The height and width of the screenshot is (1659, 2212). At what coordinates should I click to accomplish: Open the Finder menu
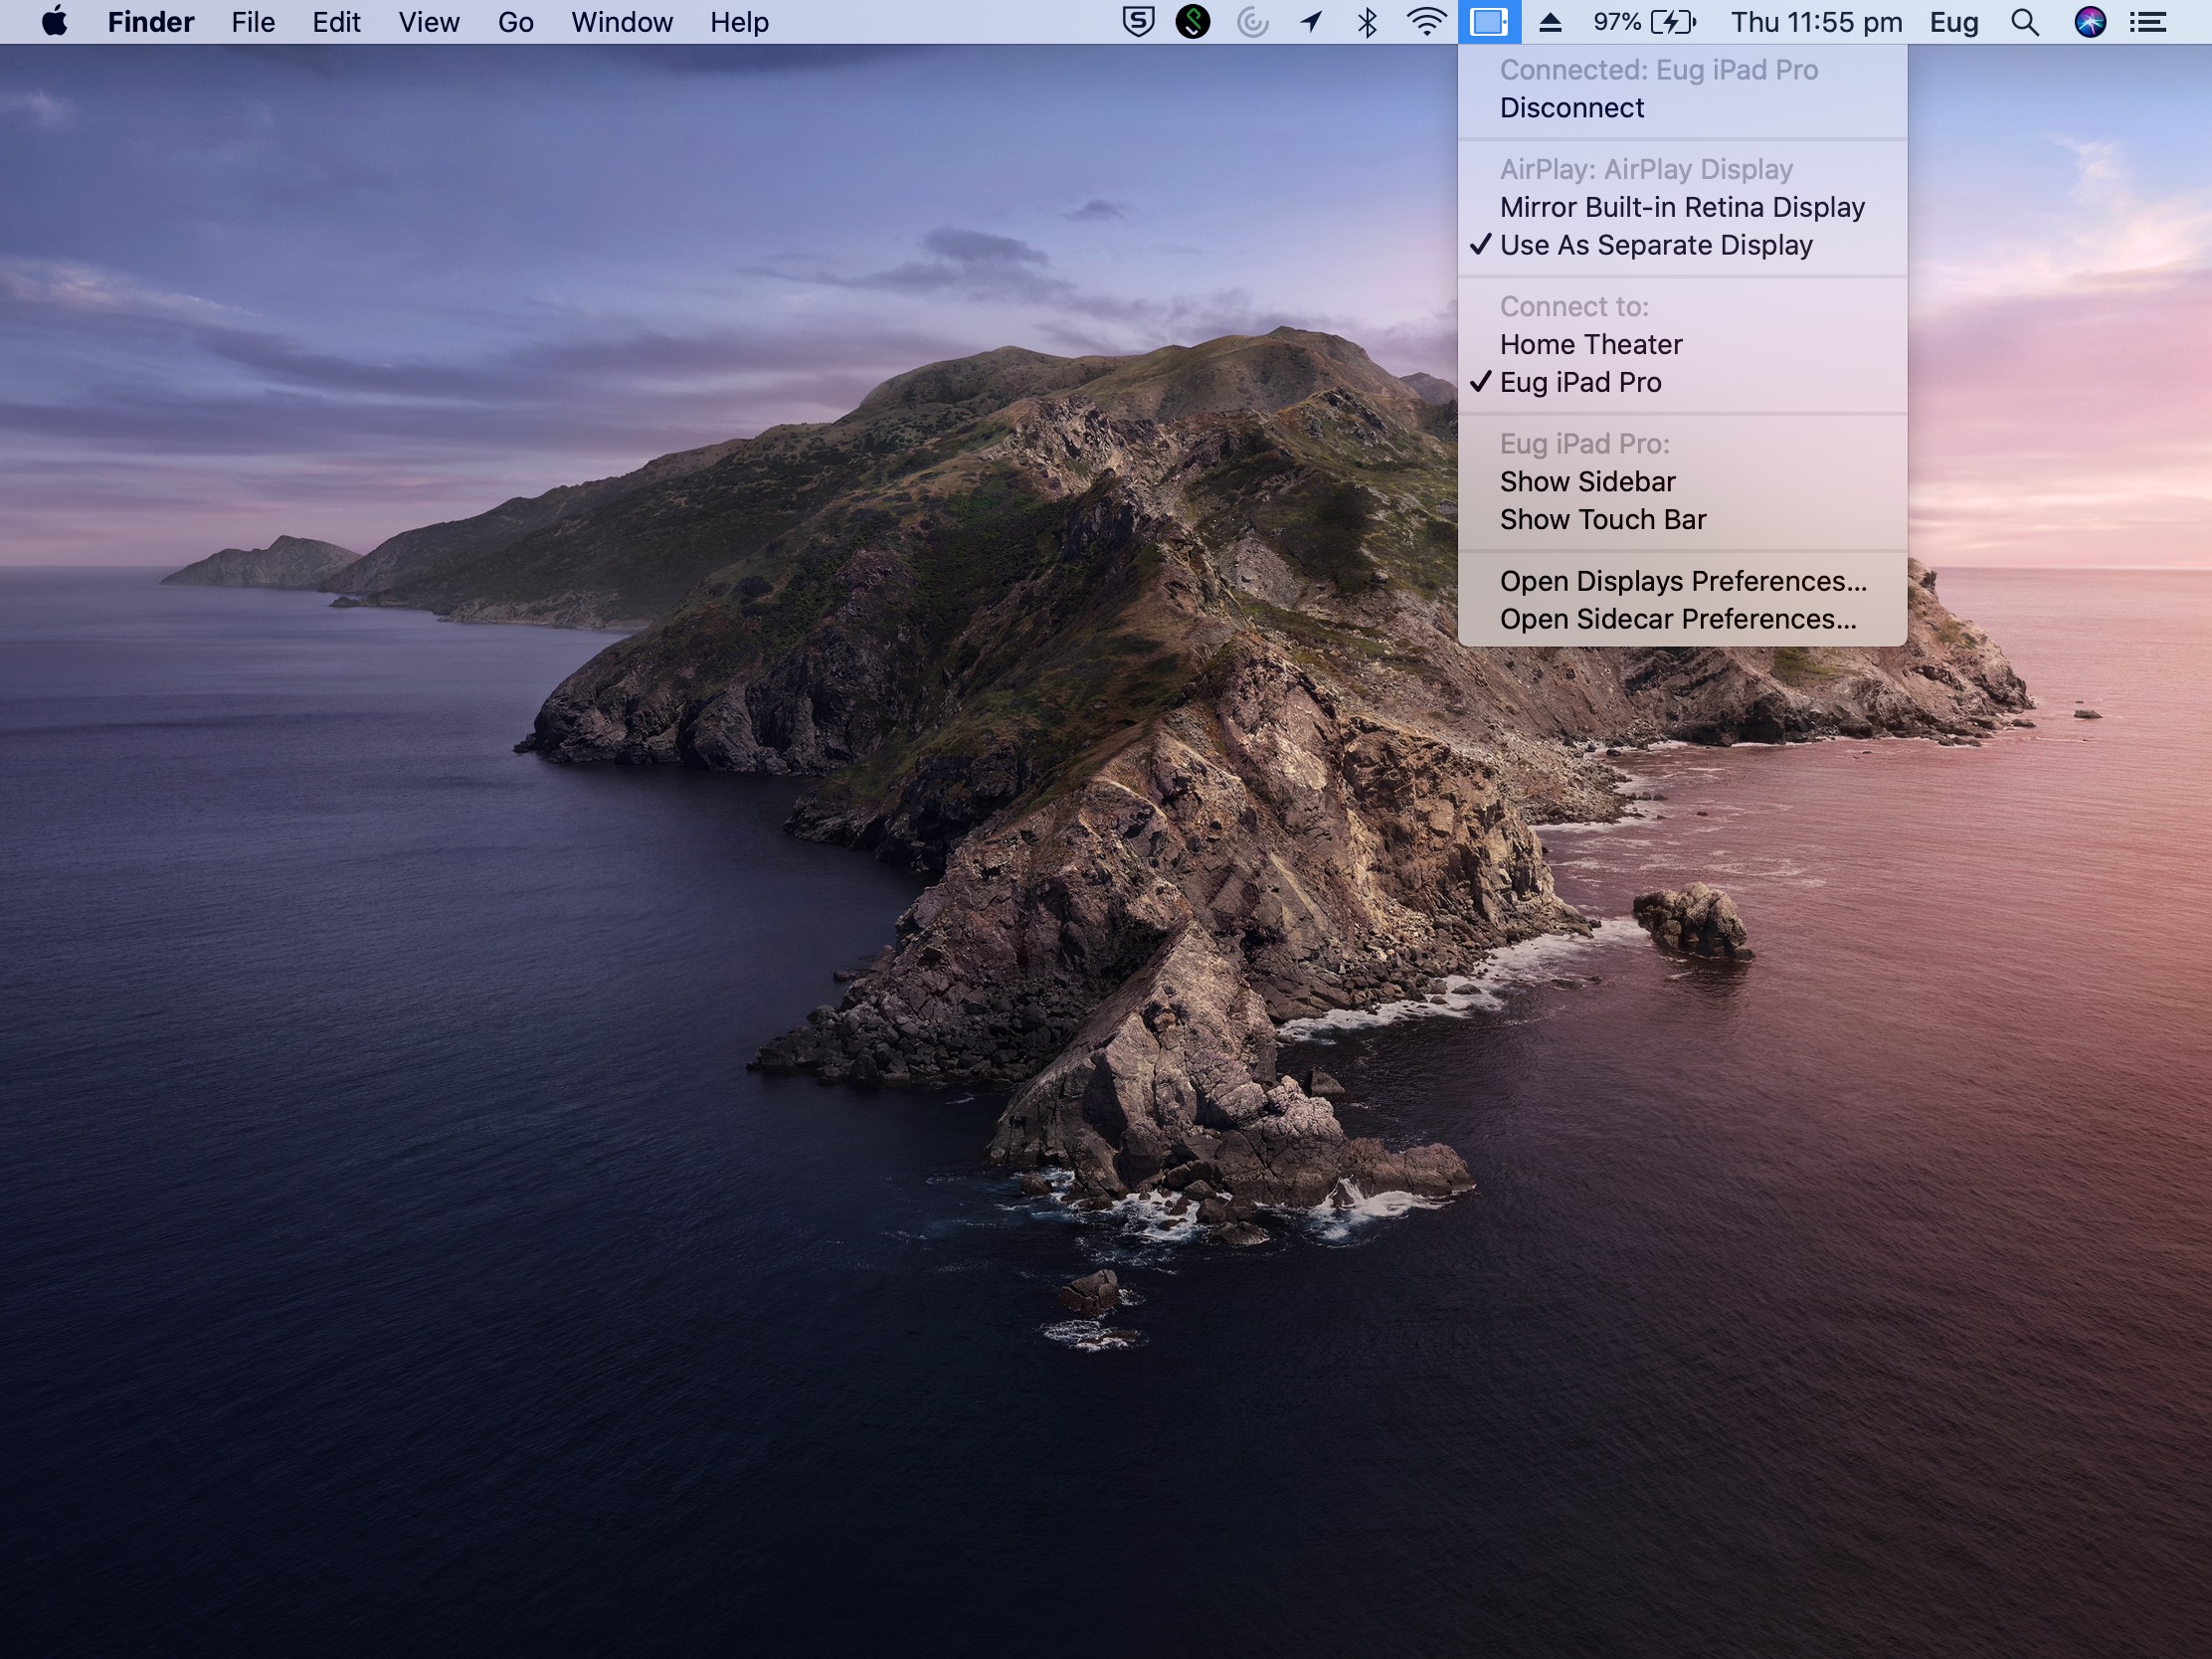(151, 22)
